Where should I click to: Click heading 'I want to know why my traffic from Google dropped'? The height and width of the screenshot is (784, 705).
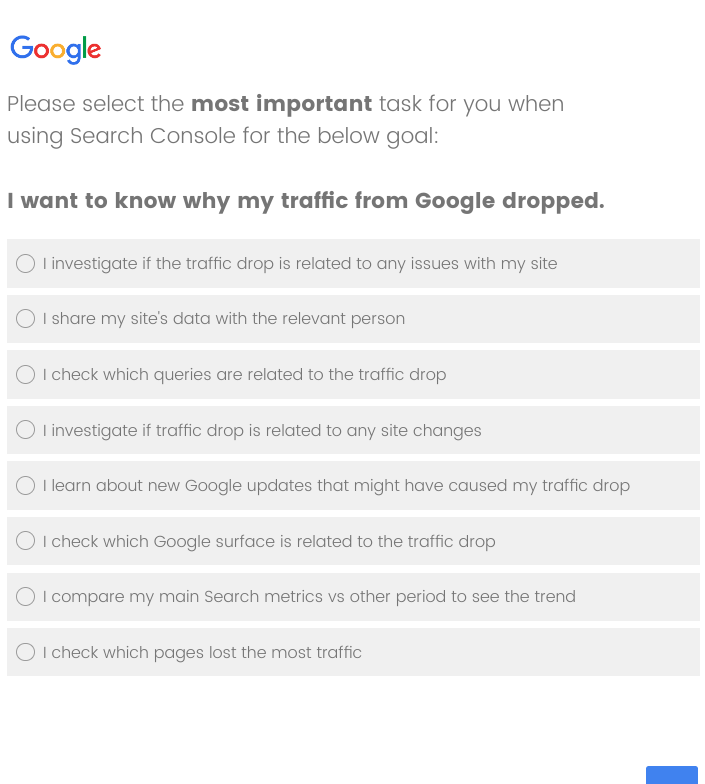(306, 201)
